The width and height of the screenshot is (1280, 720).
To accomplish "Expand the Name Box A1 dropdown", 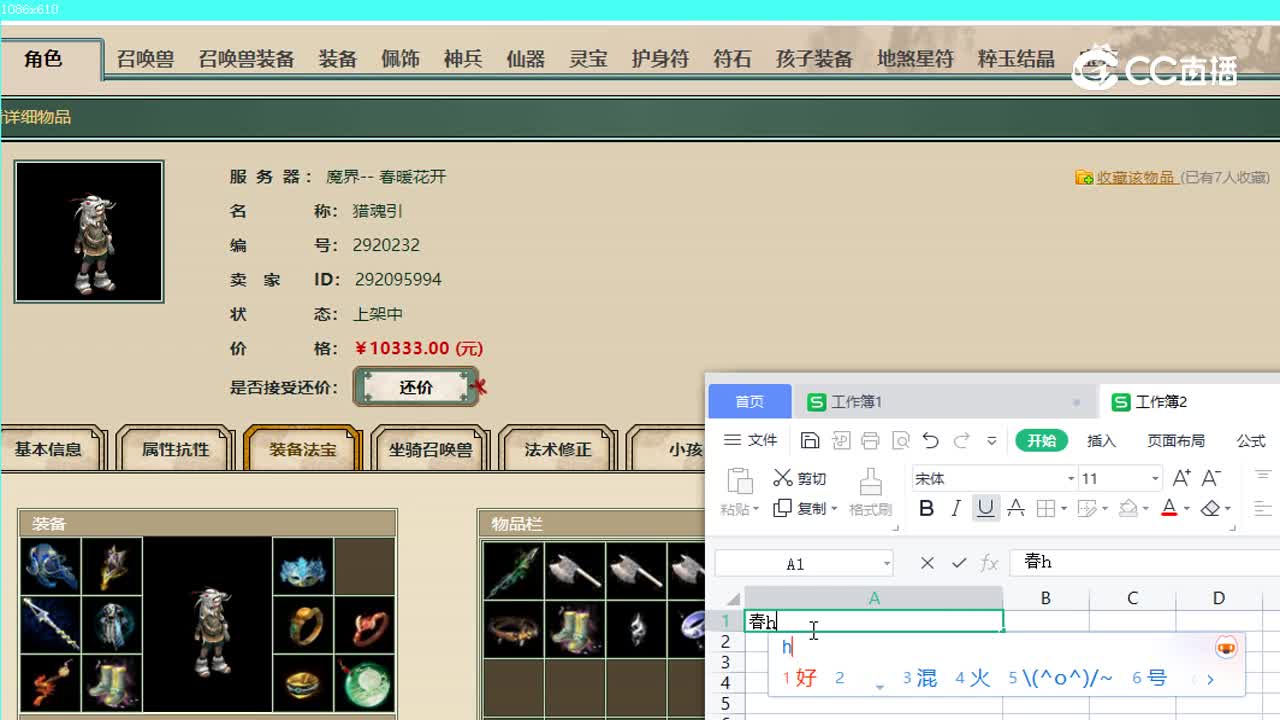I will click(886, 564).
